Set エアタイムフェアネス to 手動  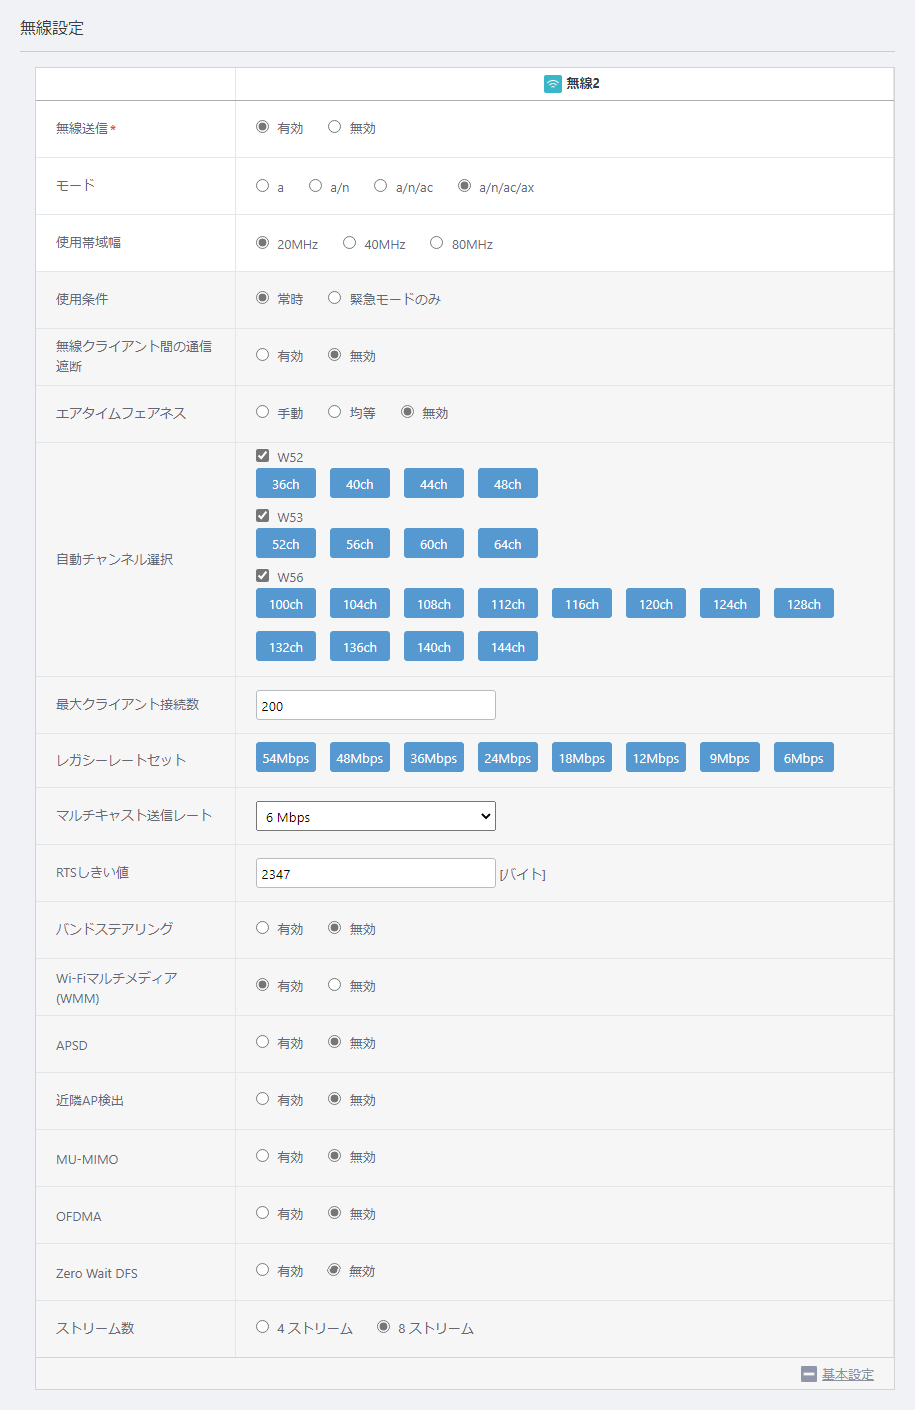[263, 412]
